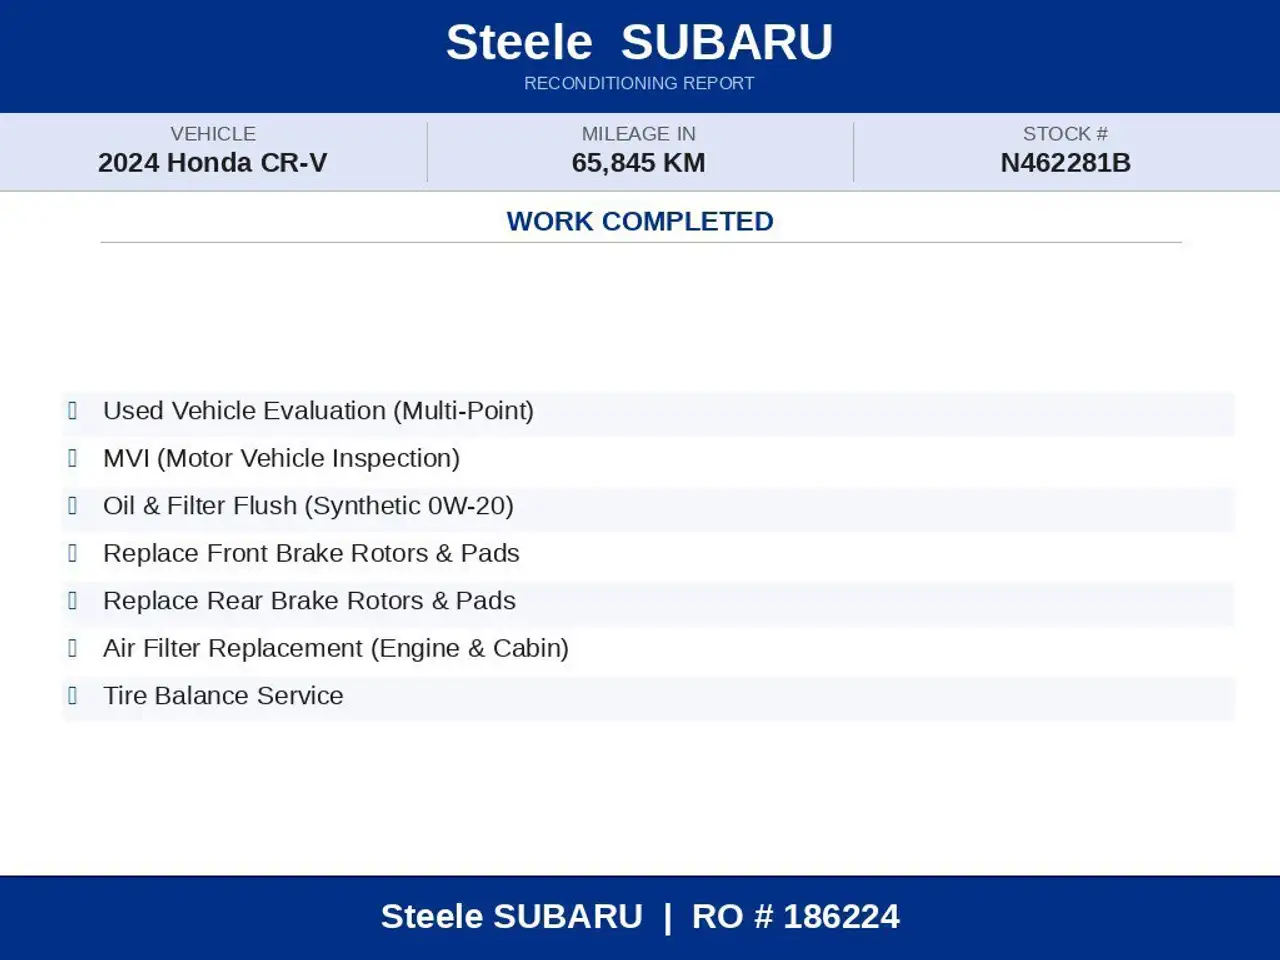Select the MVI (Motor Vehicle Inspection) item
This screenshot has width=1280, height=960.
pos(648,459)
